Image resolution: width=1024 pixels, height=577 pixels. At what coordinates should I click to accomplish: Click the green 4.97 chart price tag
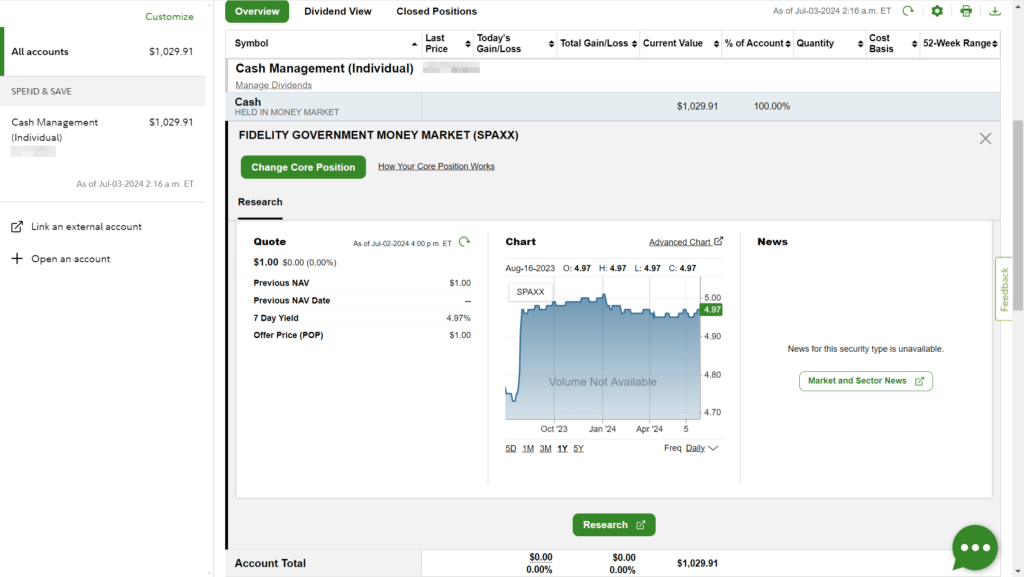pos(711,309)
